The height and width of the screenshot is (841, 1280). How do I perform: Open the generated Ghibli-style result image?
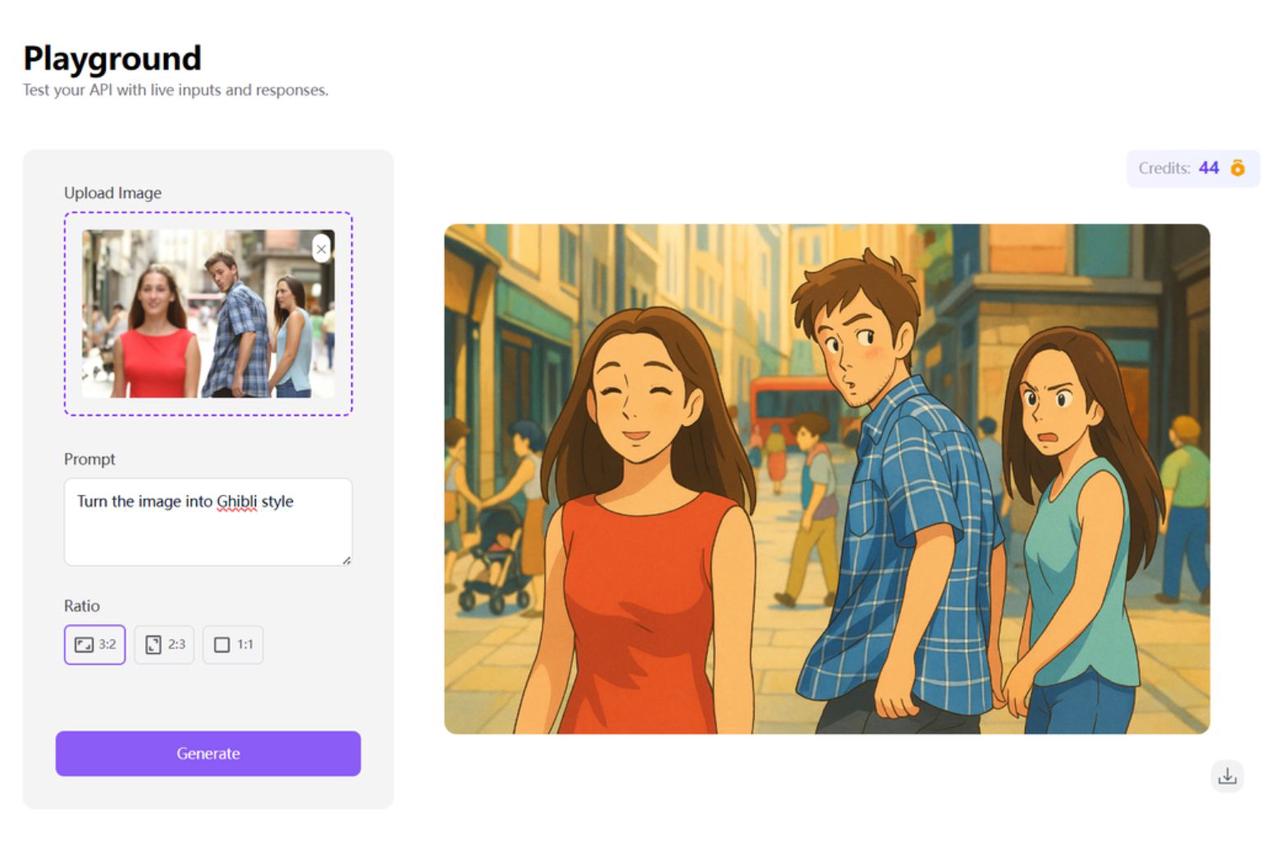click(x=826, y=478)
